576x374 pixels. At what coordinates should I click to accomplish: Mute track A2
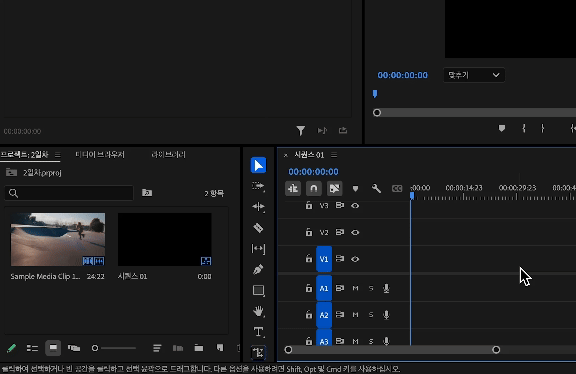tap(355, 315)
